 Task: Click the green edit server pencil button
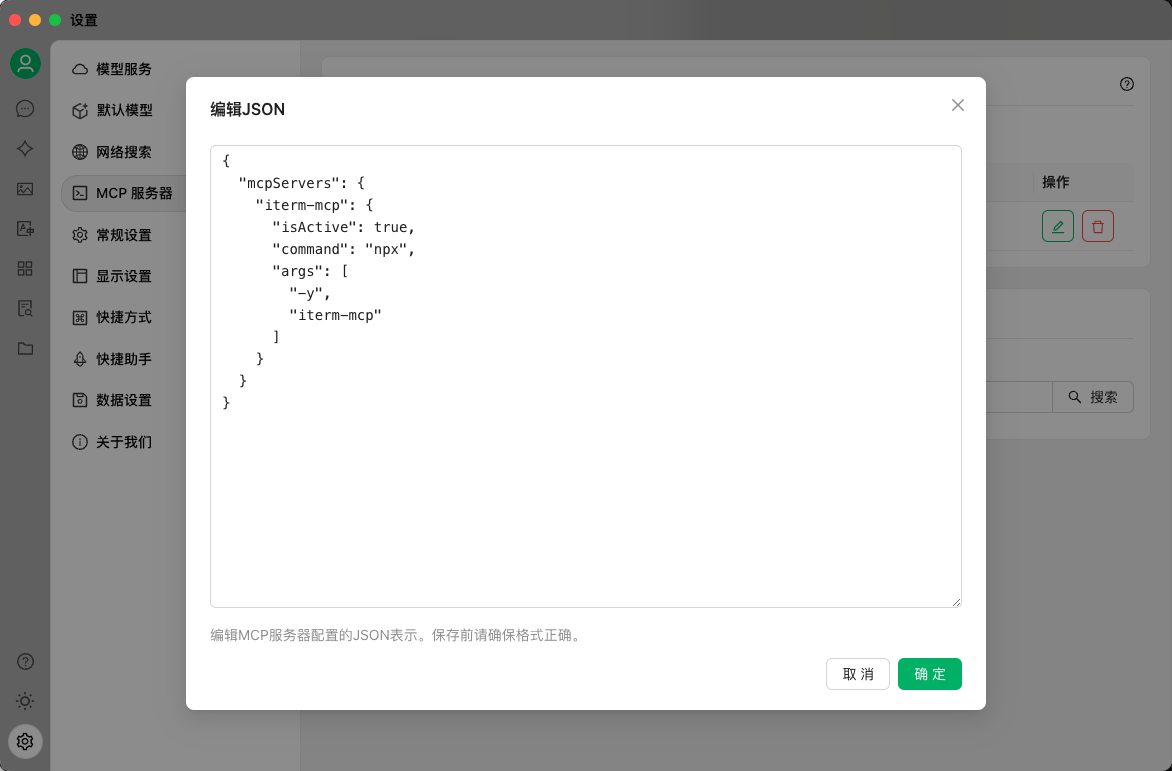click(1057, 226)
